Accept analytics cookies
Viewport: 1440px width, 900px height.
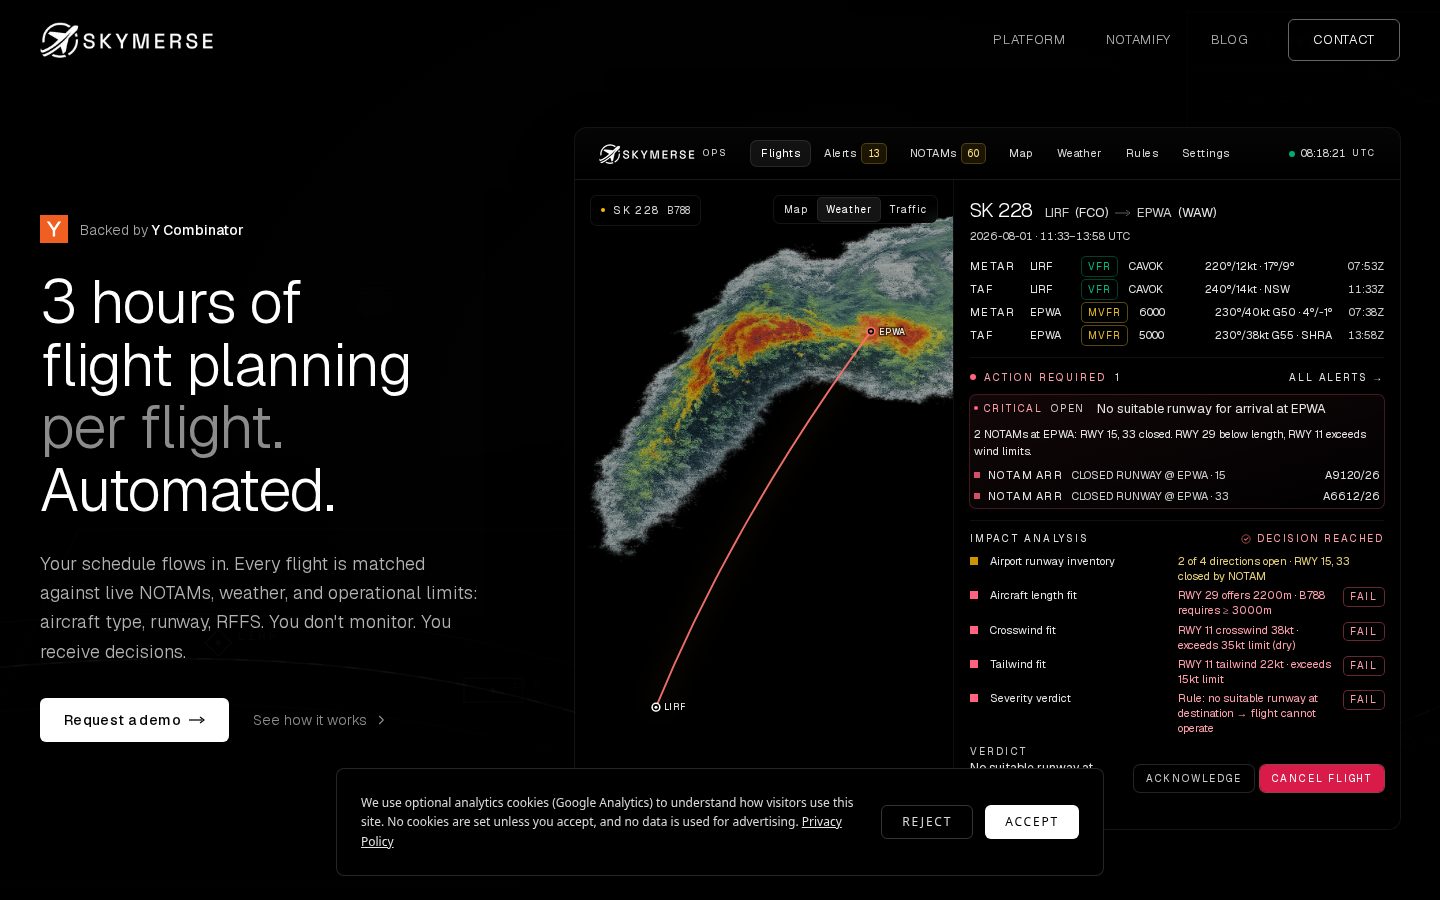(1032, 822)
